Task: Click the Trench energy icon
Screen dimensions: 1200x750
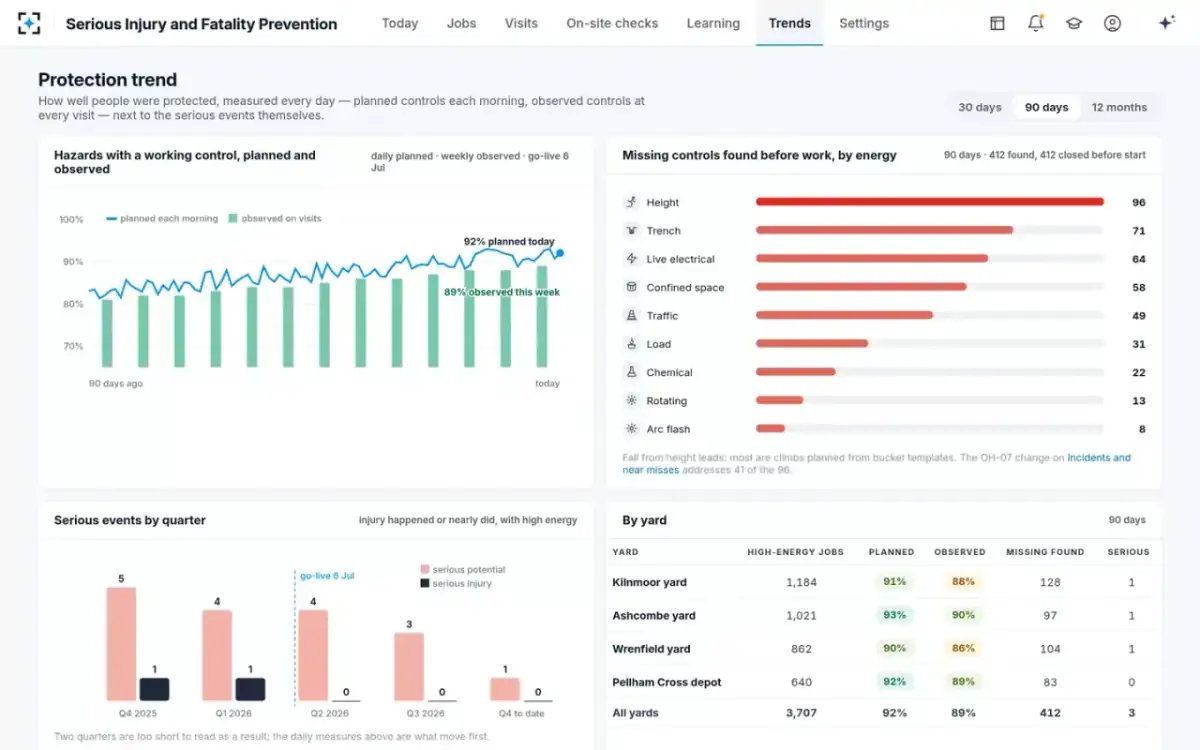Action: pos(631,230)
